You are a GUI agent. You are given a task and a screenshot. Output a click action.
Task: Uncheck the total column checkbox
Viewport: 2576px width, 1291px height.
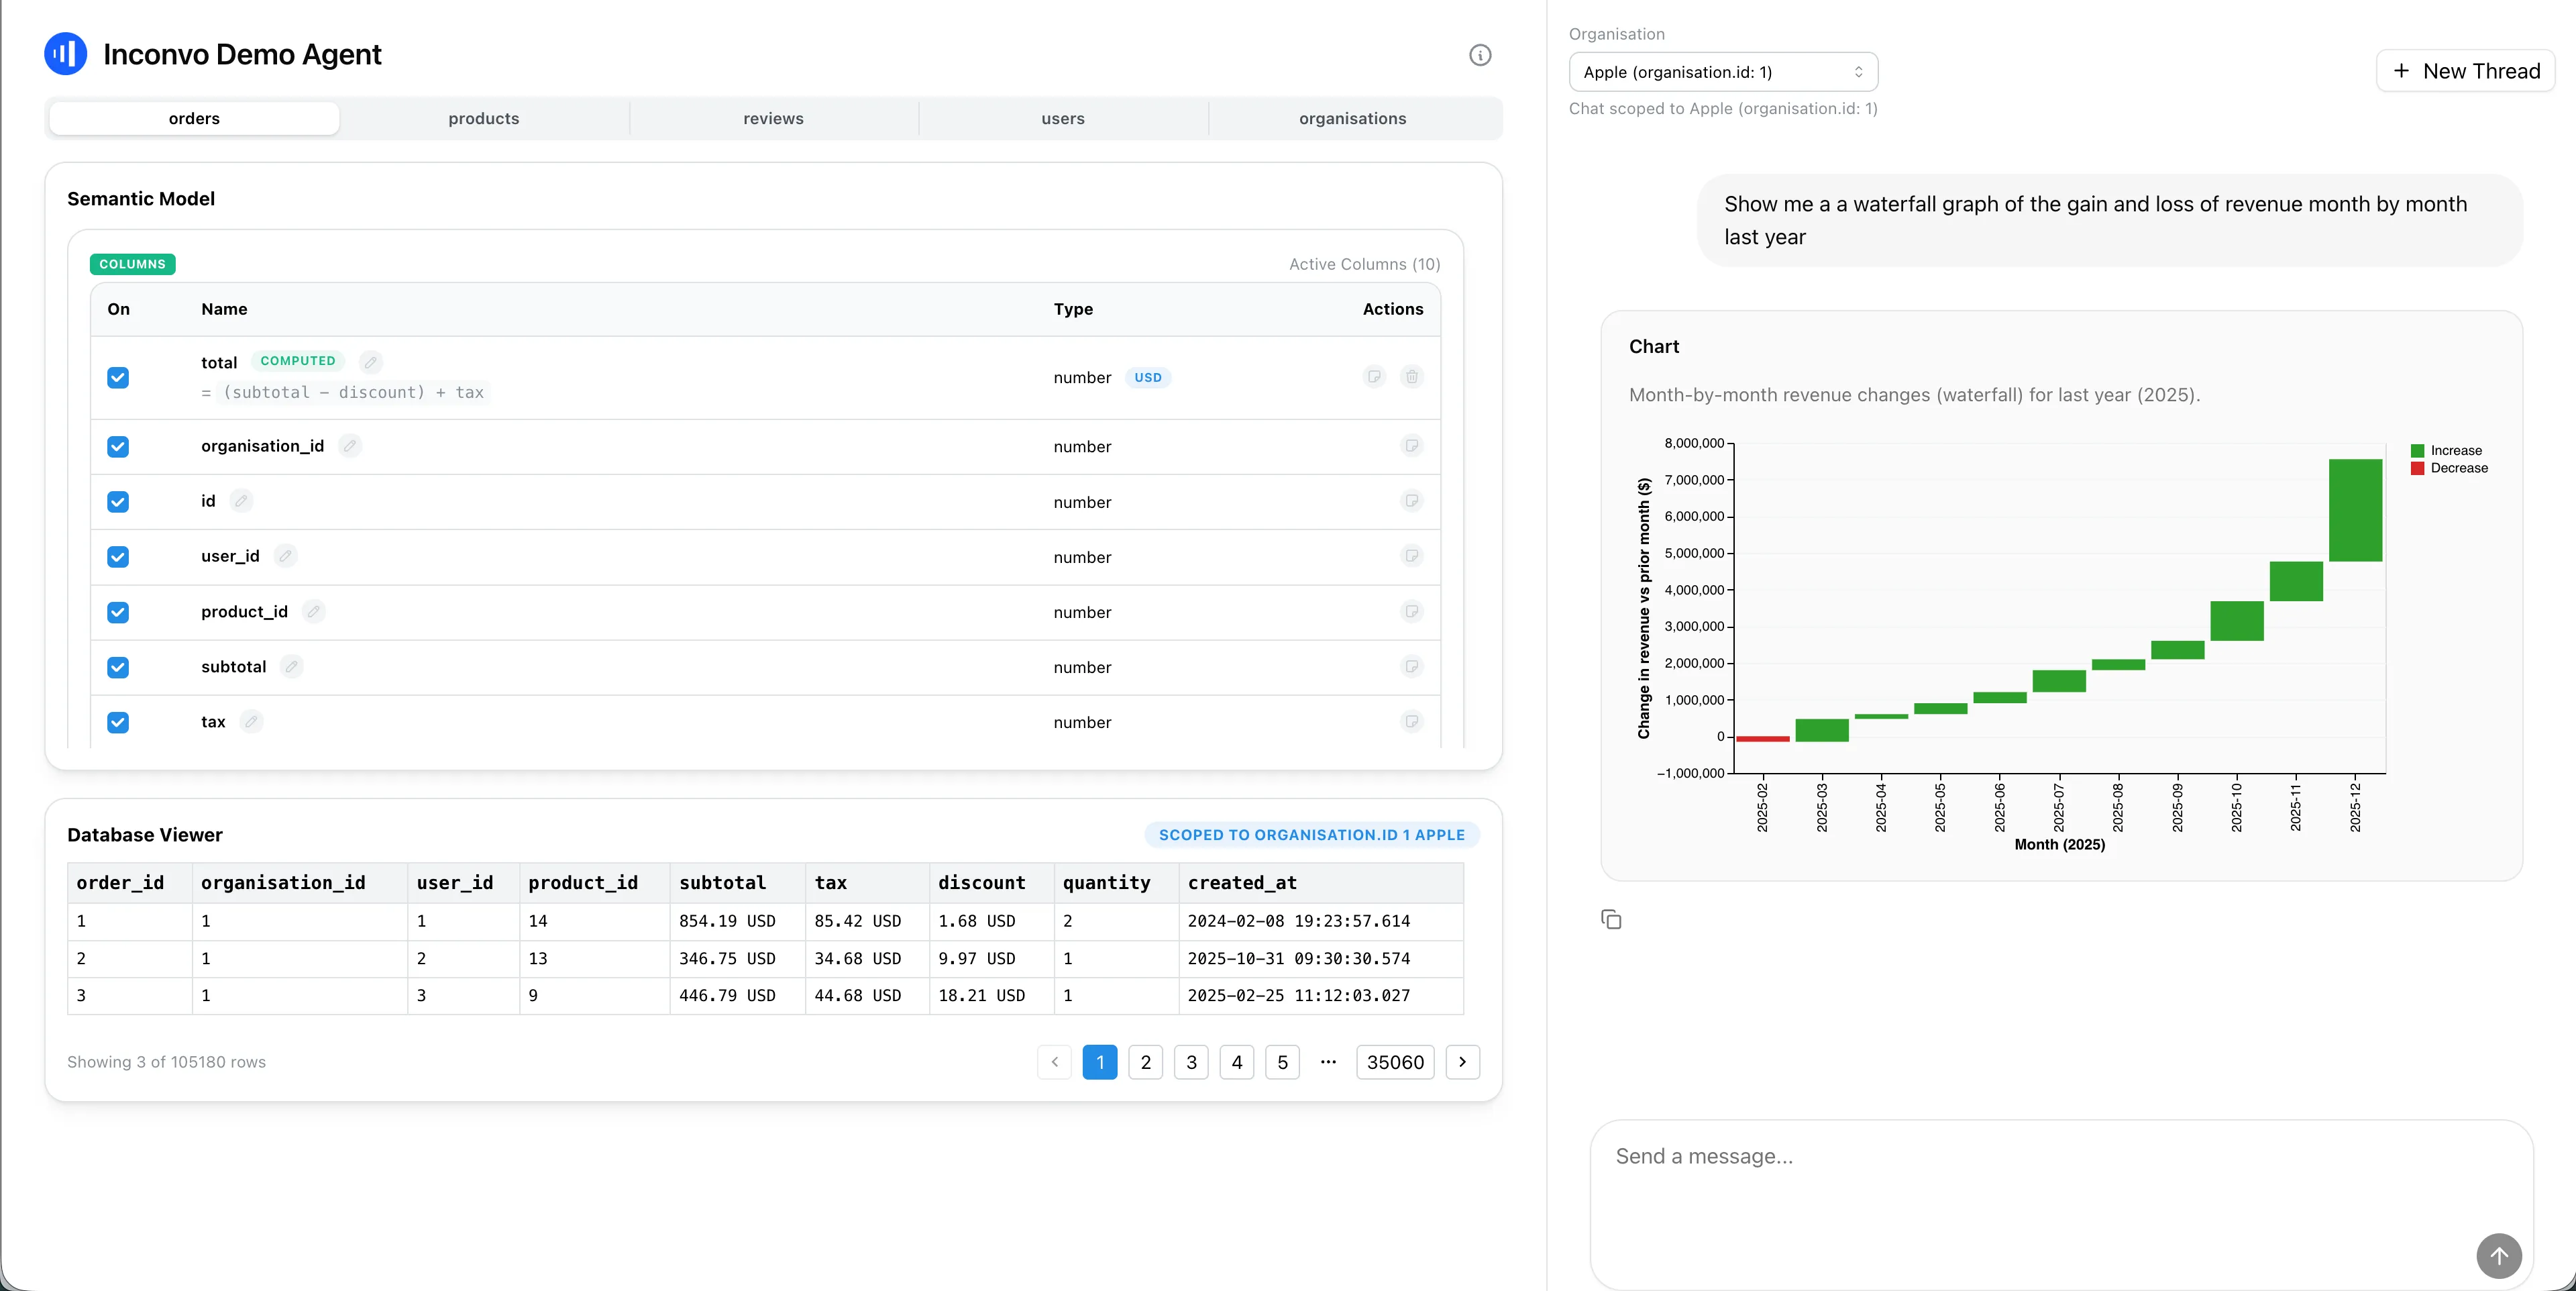pos(118,377)
